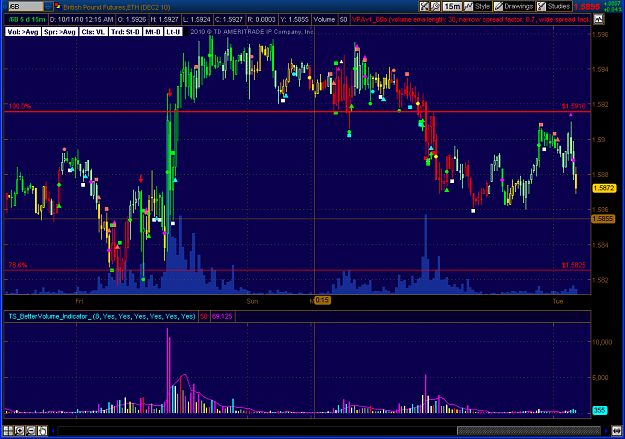
Task: Click the colored link squares icon beside the symbol
Action: pyautogui.click(x=57, y=6)
